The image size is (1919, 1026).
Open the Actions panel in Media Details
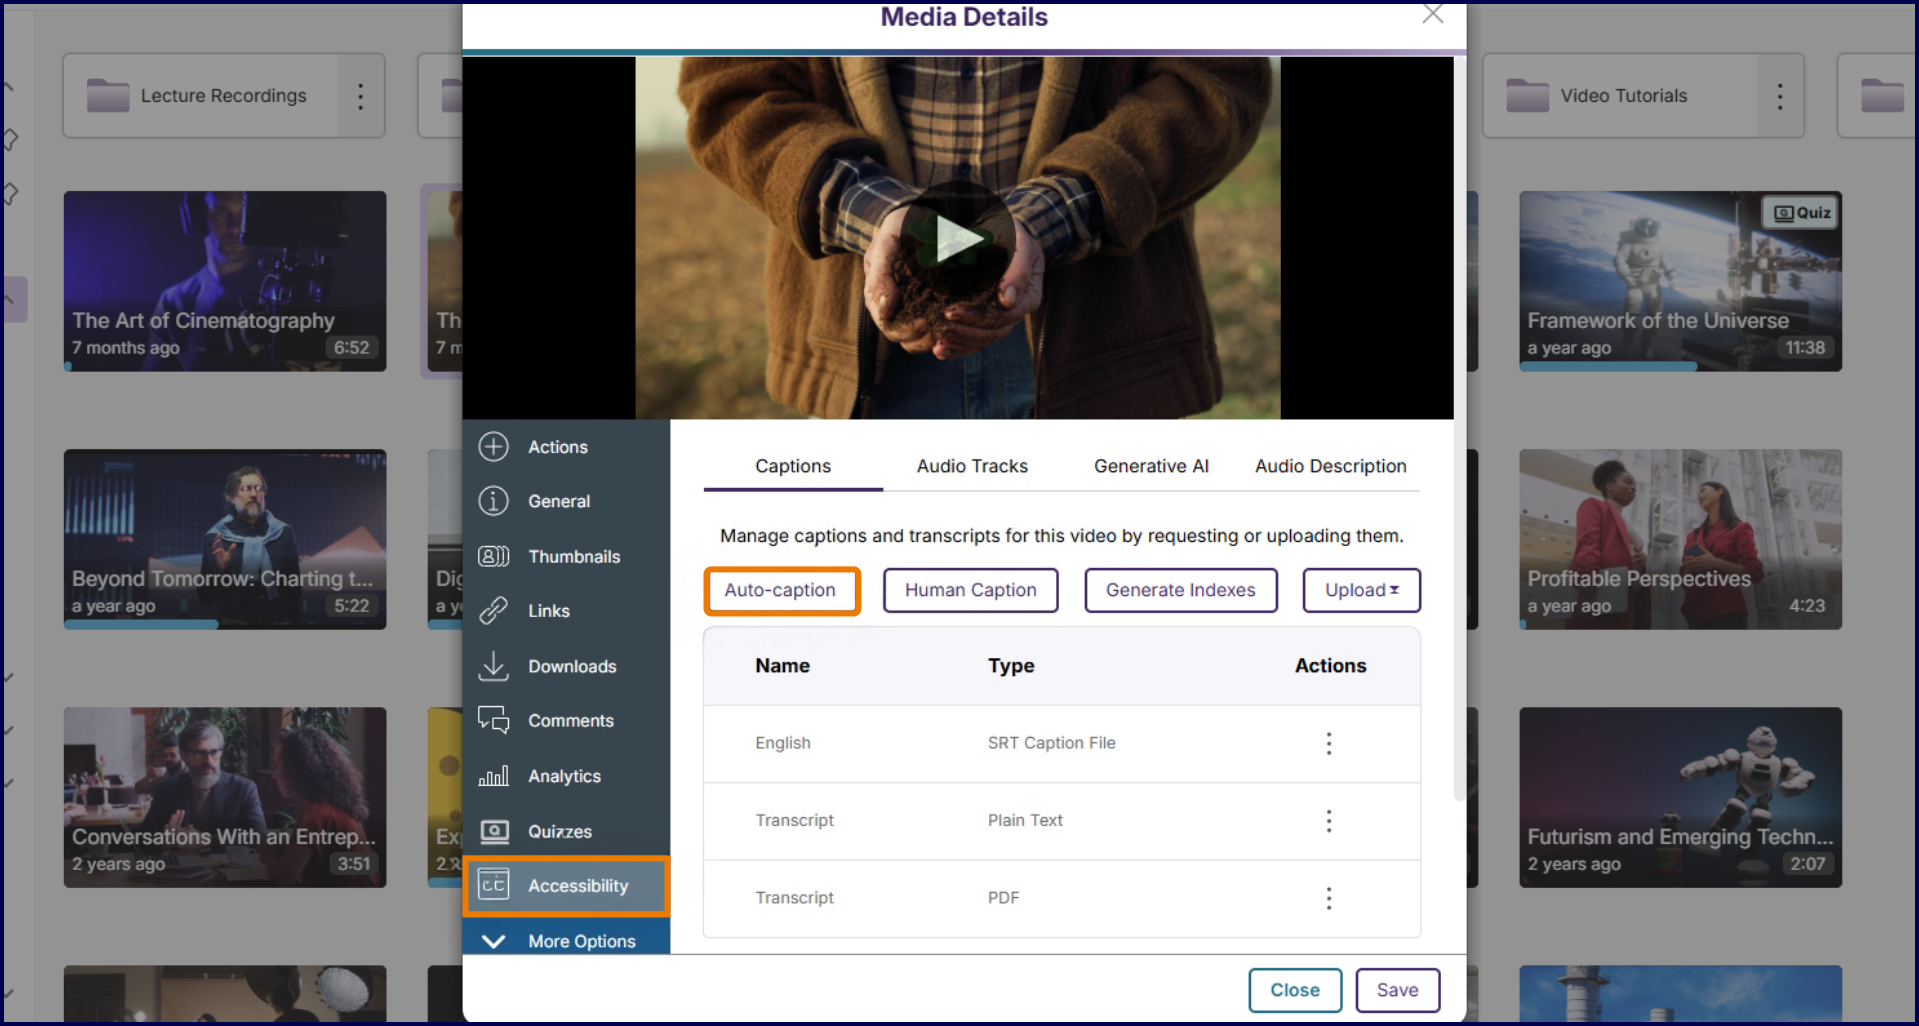tap(557, 447)
